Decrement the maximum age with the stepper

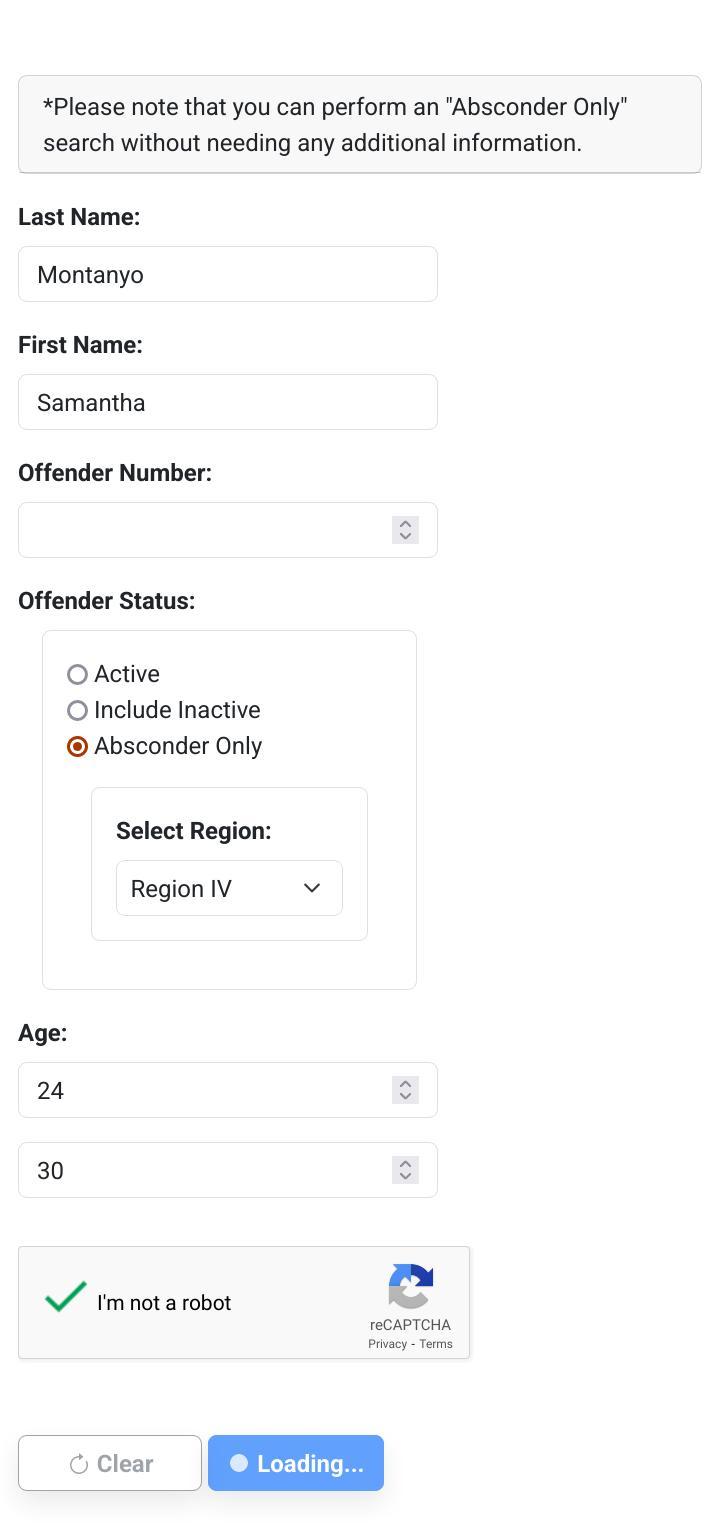[x=405, y=1175]
